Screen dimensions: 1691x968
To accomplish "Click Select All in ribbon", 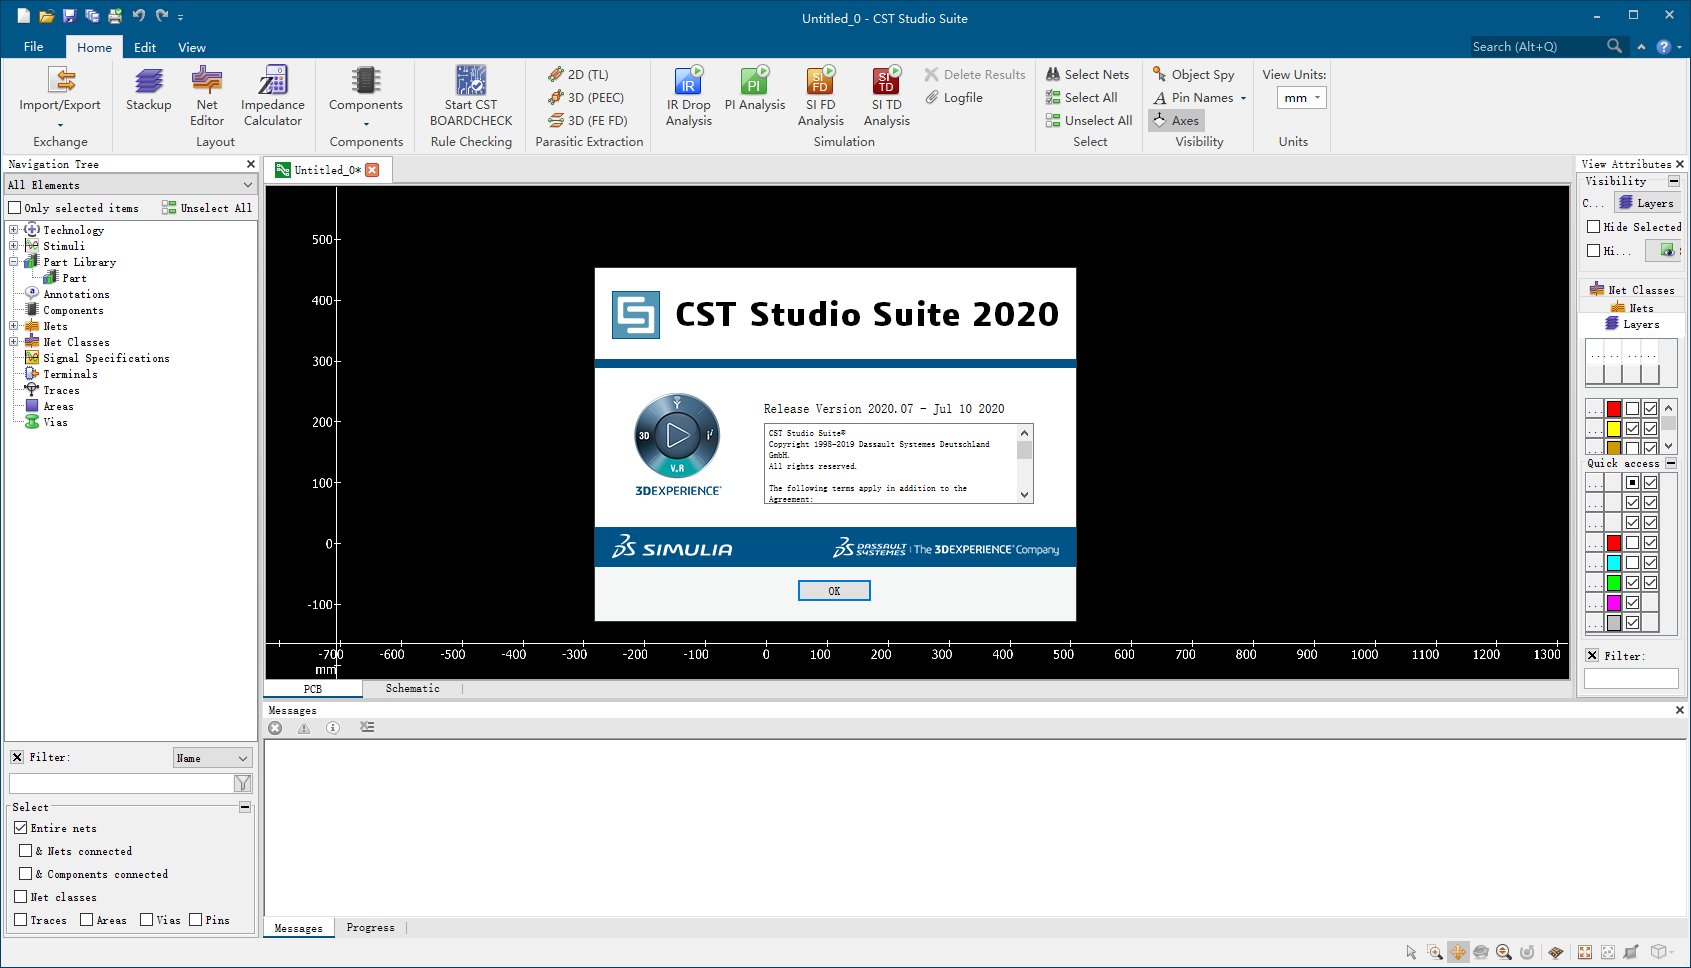I will pyautogui.click(x=1082, y=98).
